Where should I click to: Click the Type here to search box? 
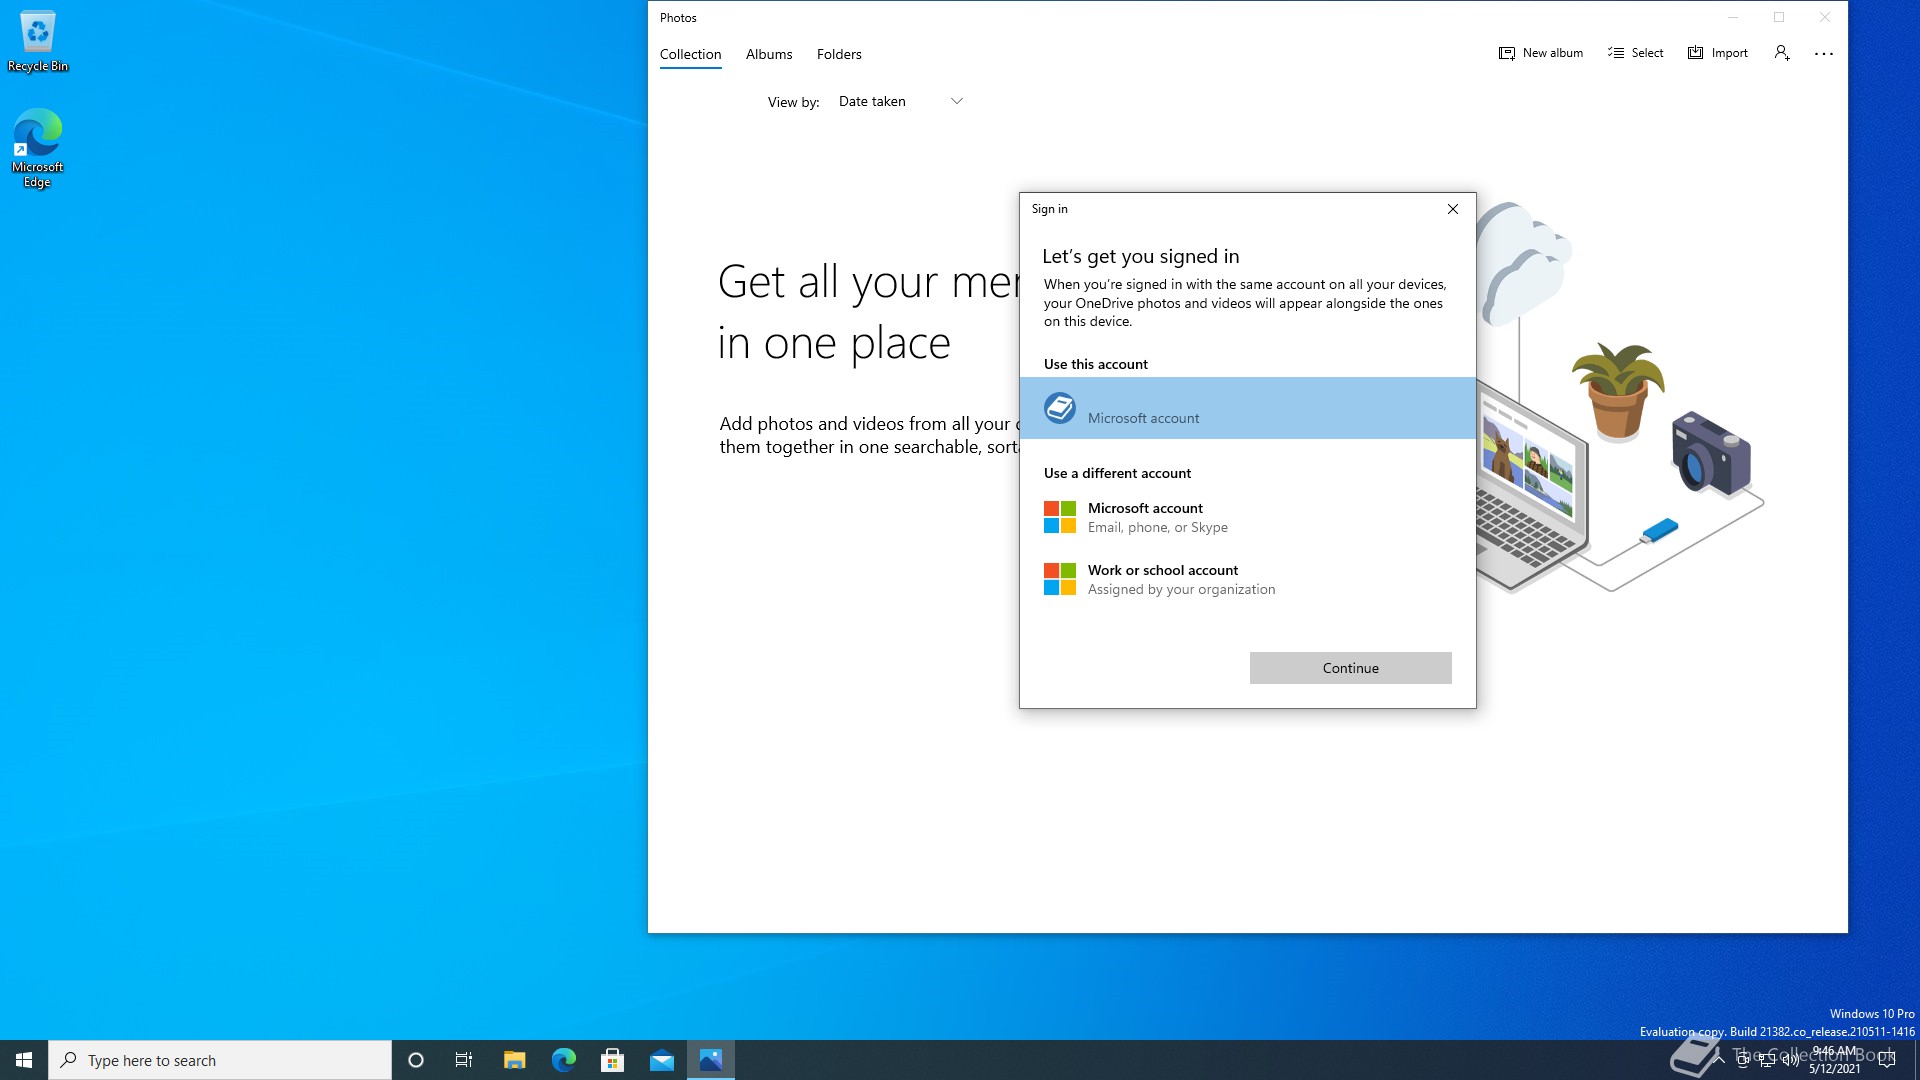pyautogui.click(x=220, y=1060)
